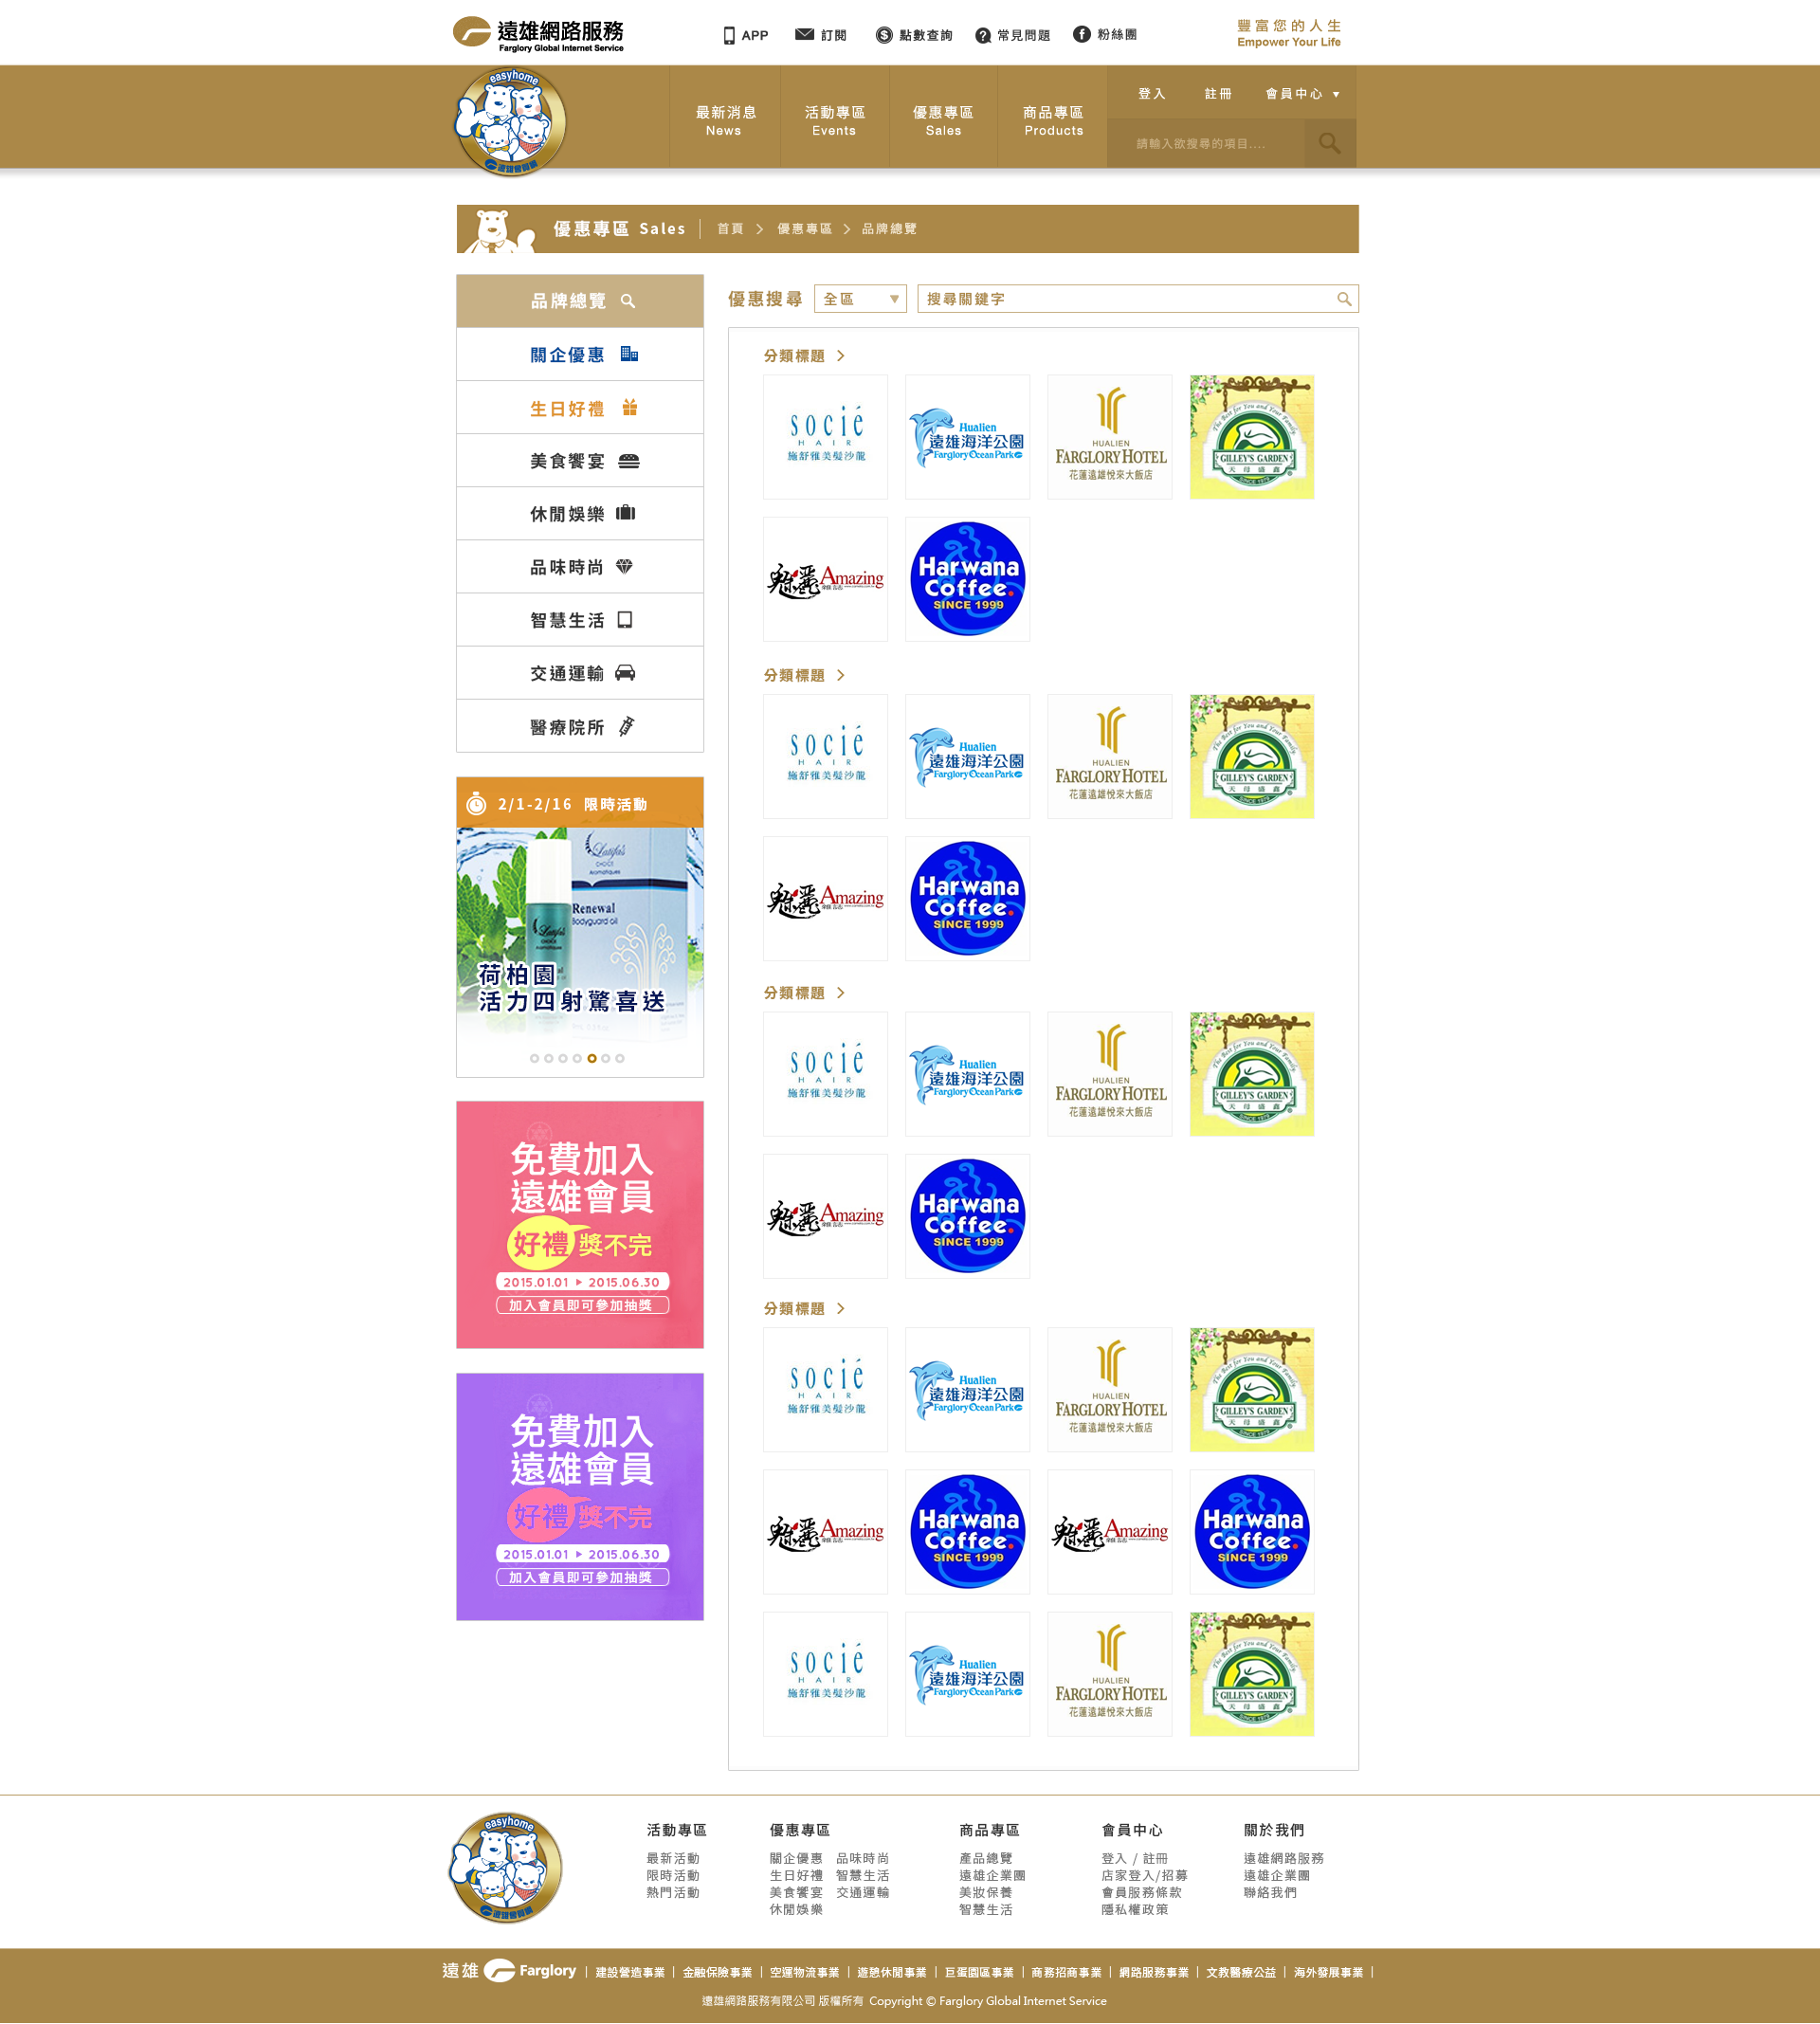
Task: Click first-row Socie Hair brand logo
Action: [x=825, y=437]
